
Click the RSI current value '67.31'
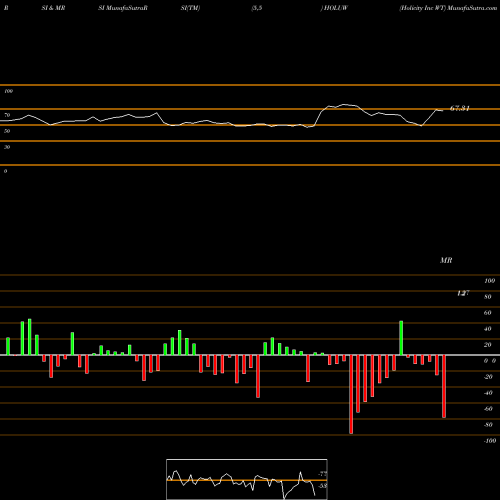(x=460, y=108)
